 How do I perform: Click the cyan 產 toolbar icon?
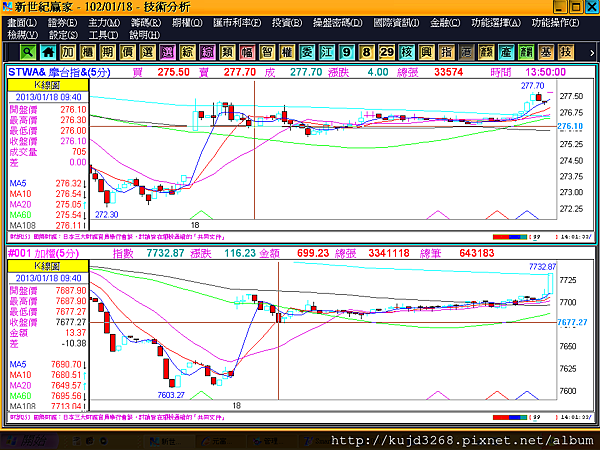click(x=506, y=52)
